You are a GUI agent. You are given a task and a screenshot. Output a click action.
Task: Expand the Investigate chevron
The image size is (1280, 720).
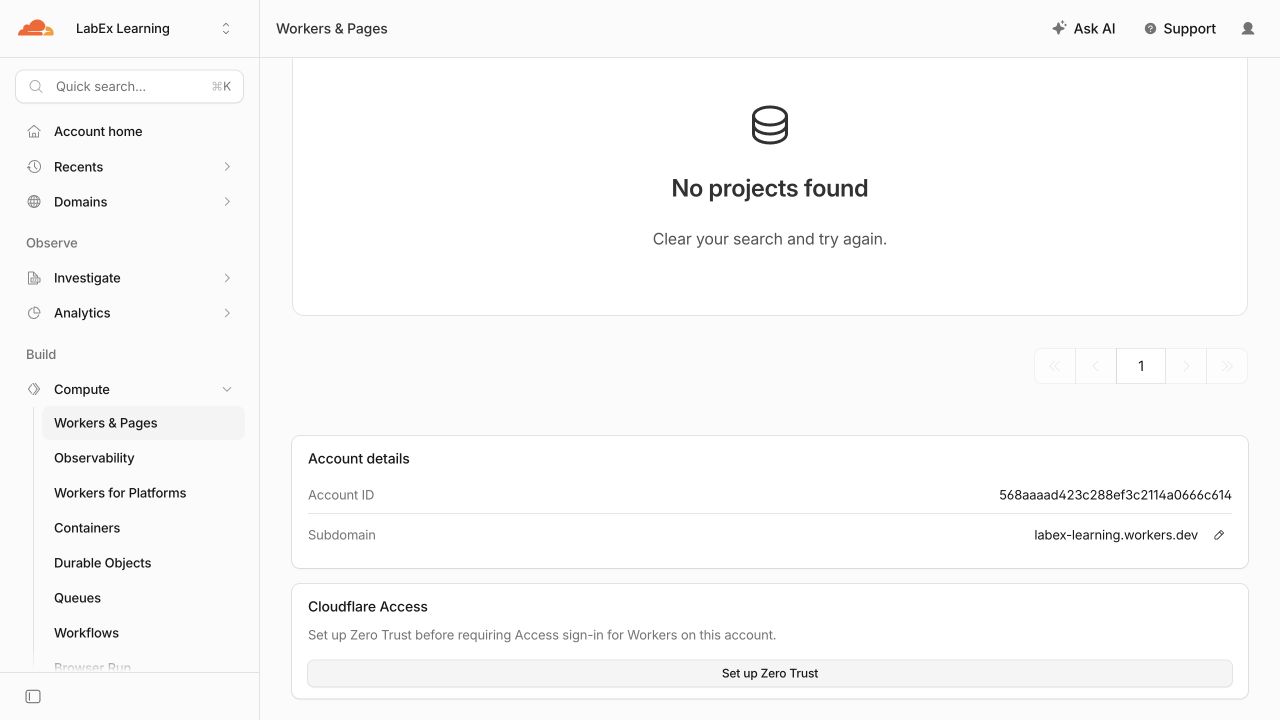(x=227, y=278)
